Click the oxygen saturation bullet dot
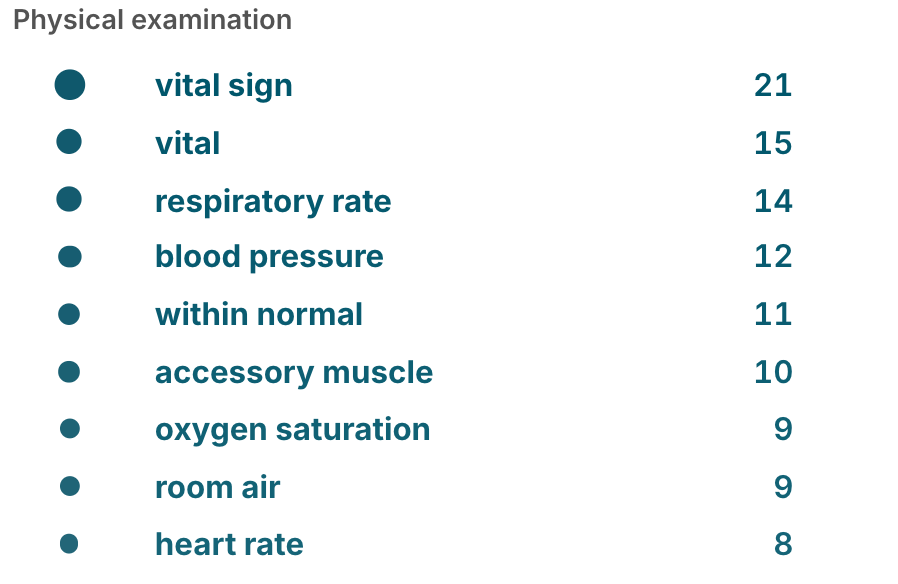This screenshot has height=584, width=898. click(x=70, y=428)
